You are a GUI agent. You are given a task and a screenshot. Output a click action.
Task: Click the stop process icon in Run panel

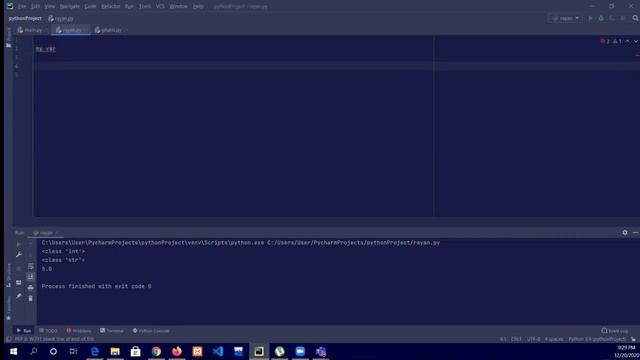coord(19,269)
